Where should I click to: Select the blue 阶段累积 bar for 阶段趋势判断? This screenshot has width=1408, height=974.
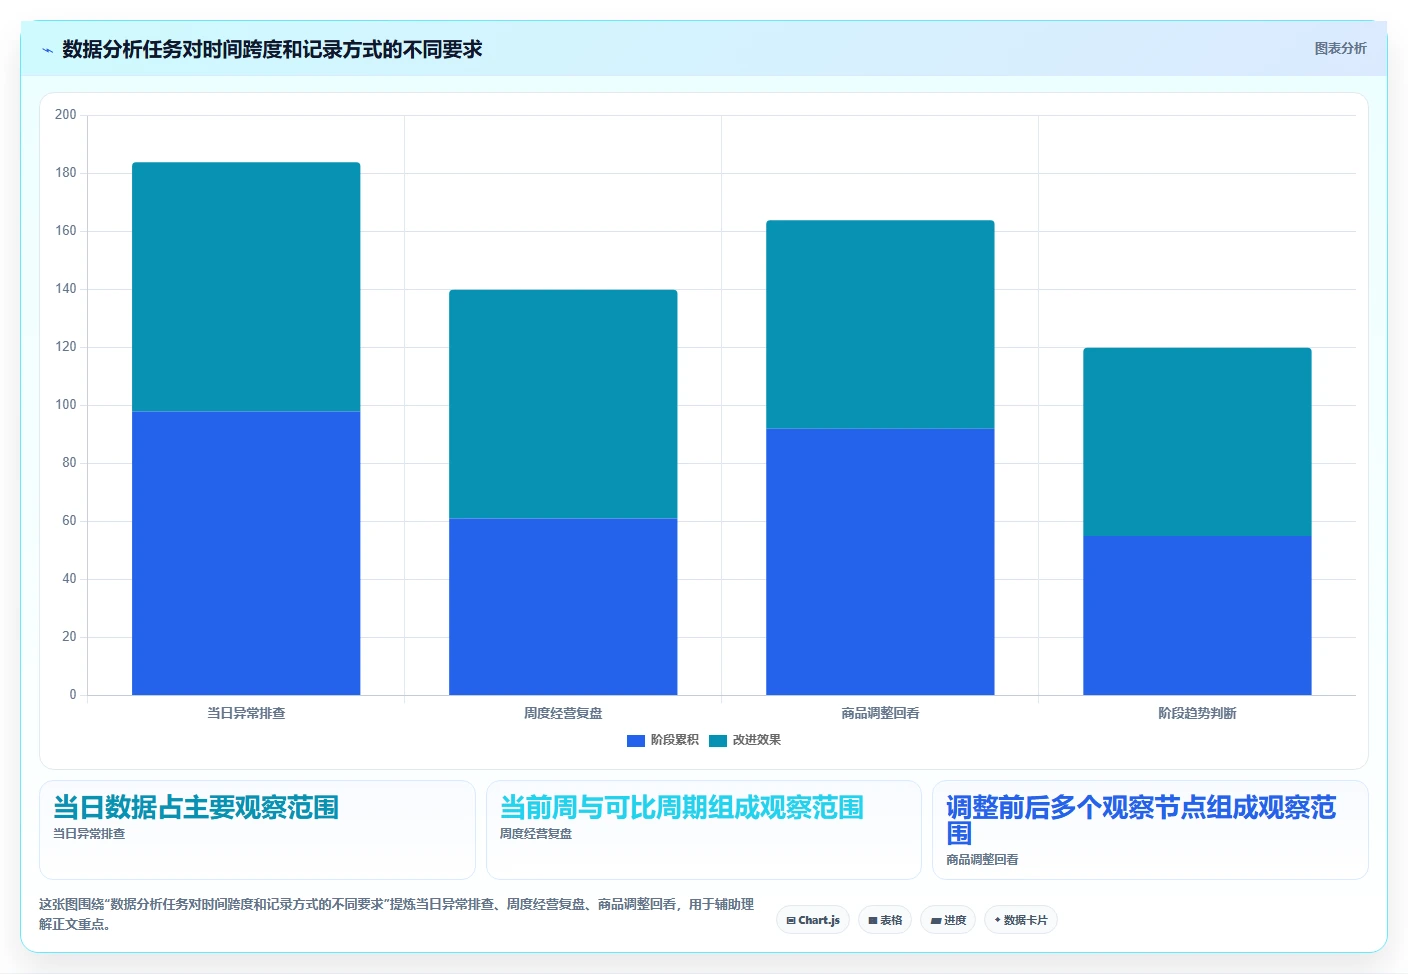(1197, 615)
